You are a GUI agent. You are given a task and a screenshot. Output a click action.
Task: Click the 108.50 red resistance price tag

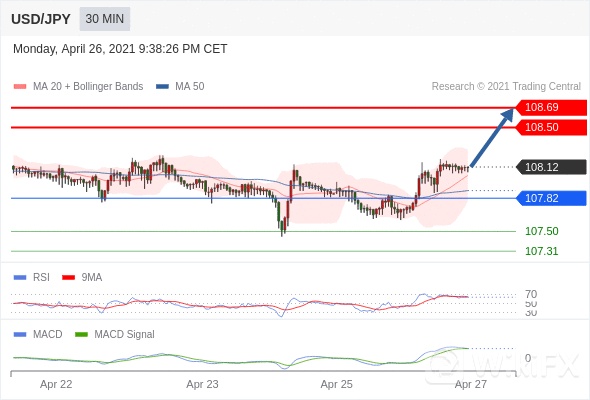pos(551,127)
